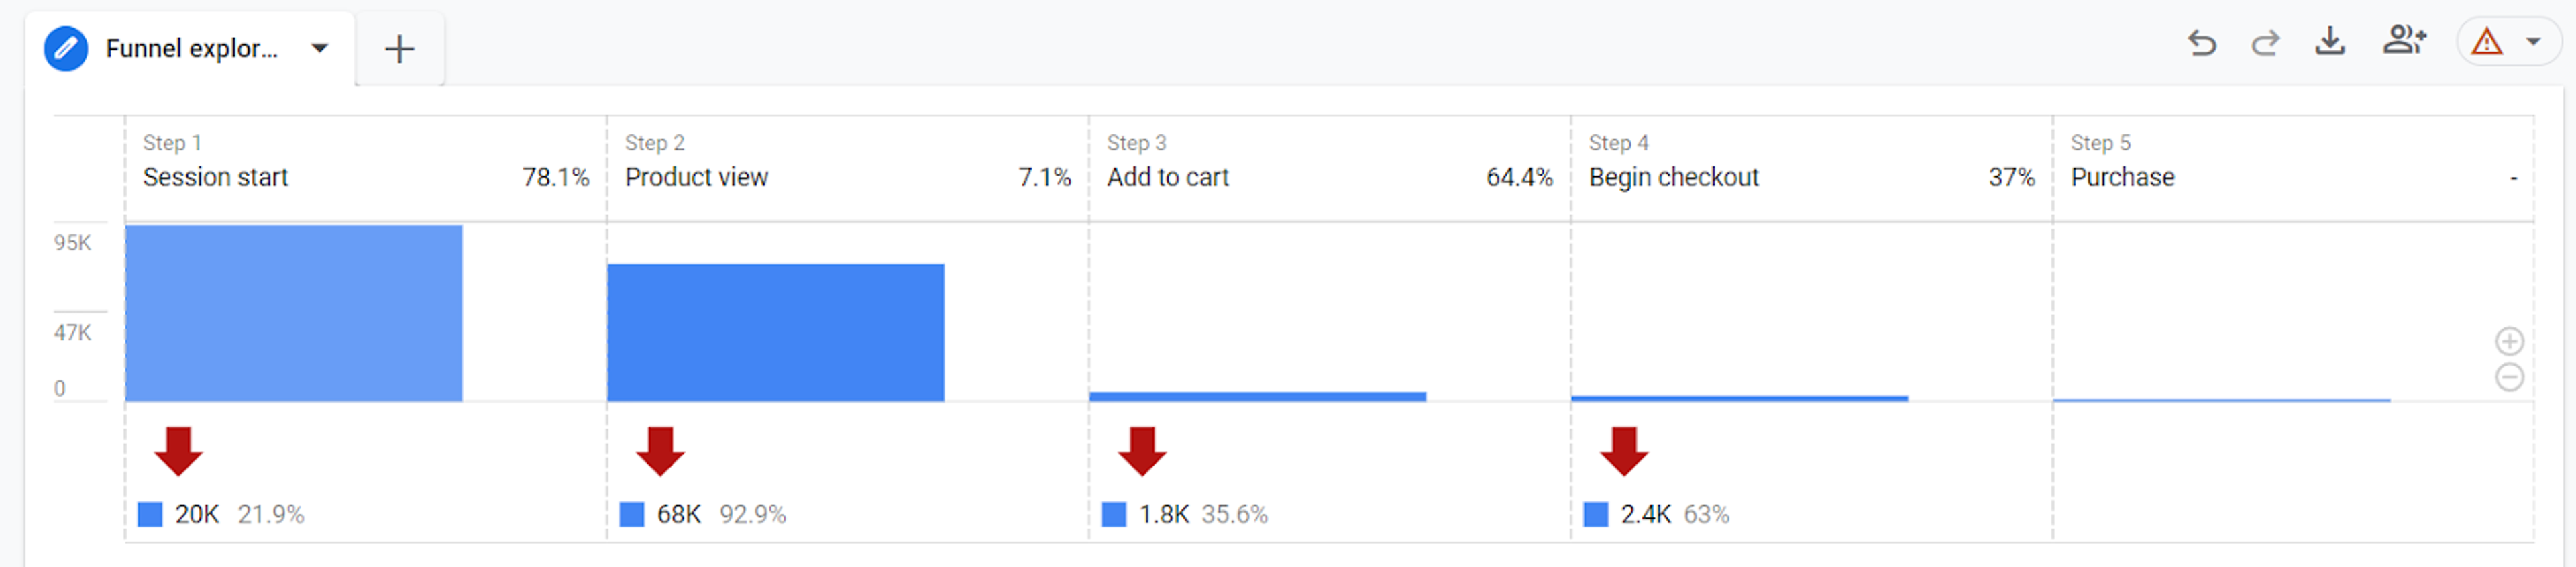Select the Add to cart step header
2576x567 pixels.
(1329, 162)
